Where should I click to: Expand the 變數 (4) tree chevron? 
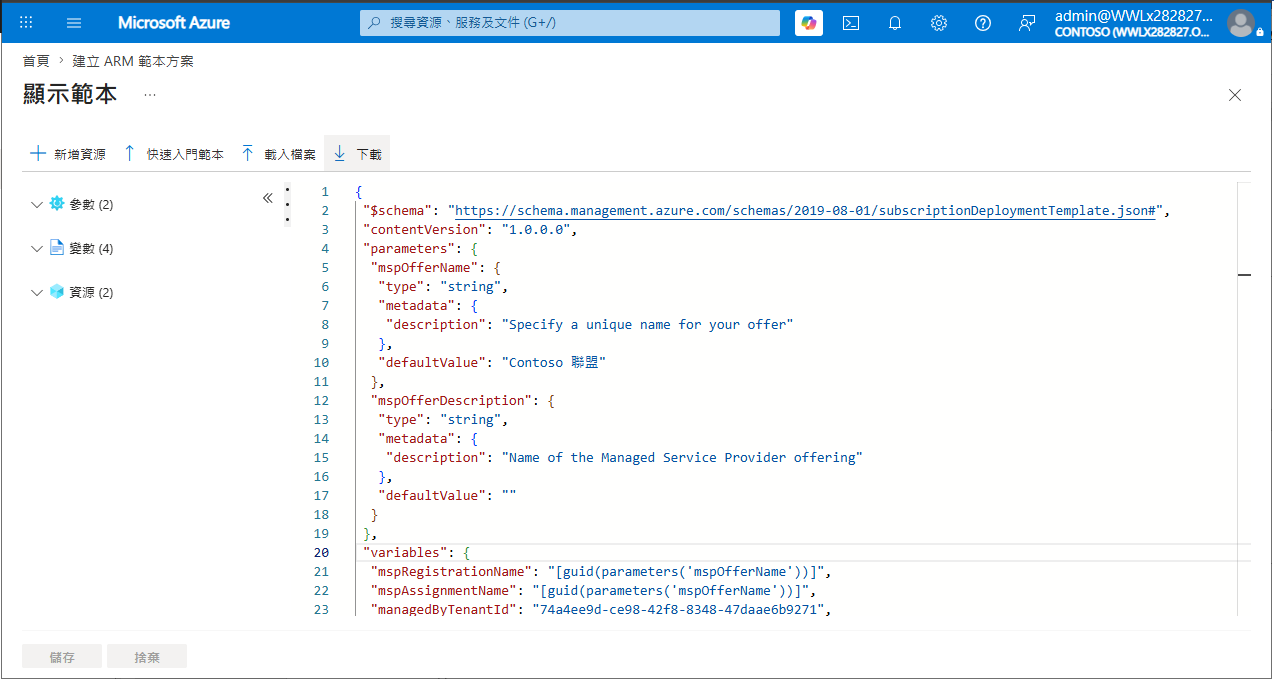tap(37, 249)
